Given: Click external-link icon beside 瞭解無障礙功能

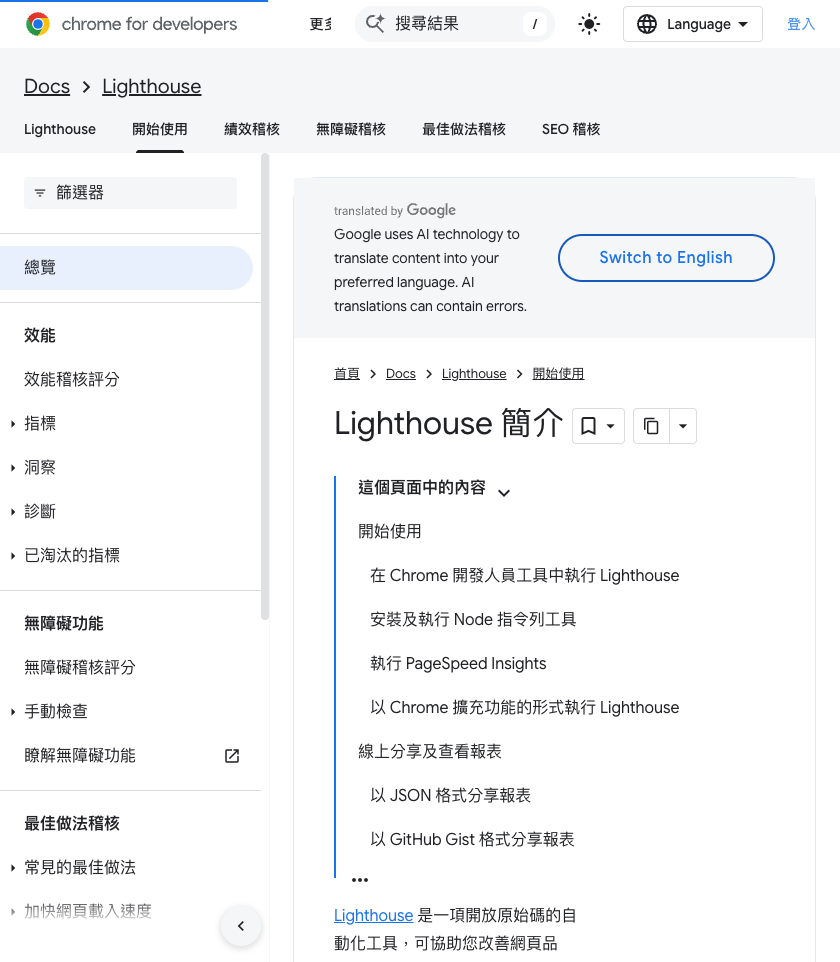Looking at the screenshot, I should 232,756.
